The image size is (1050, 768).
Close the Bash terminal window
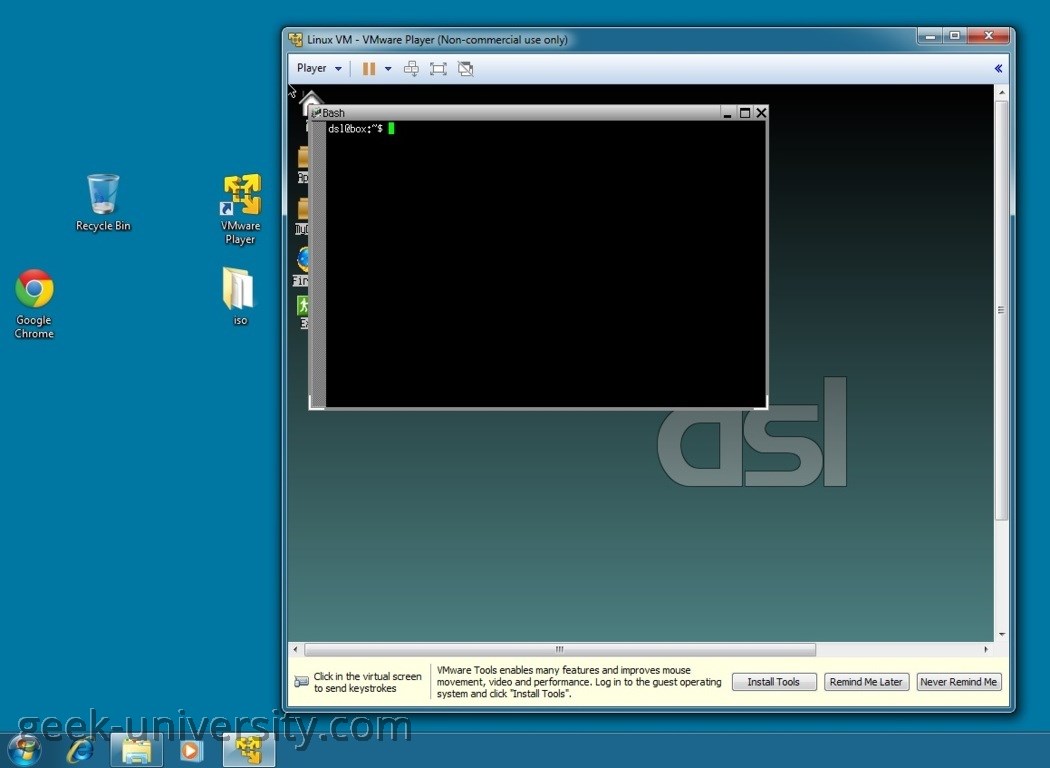[x=761, y=113]
